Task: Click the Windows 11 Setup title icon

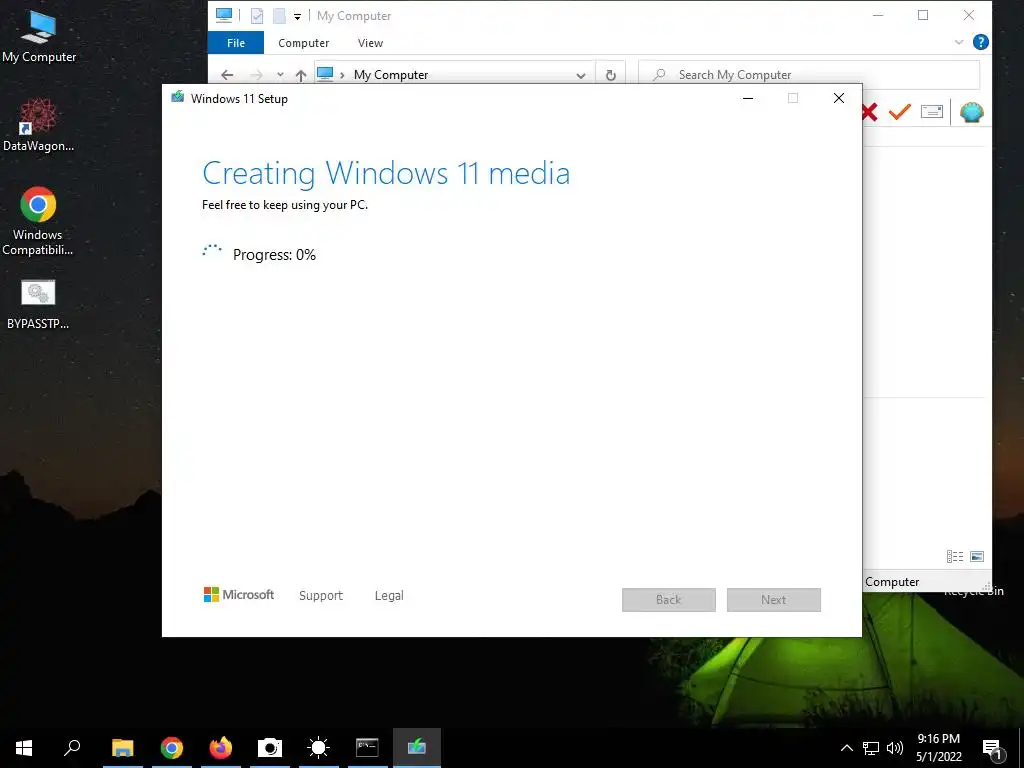Action: (178, 98)
